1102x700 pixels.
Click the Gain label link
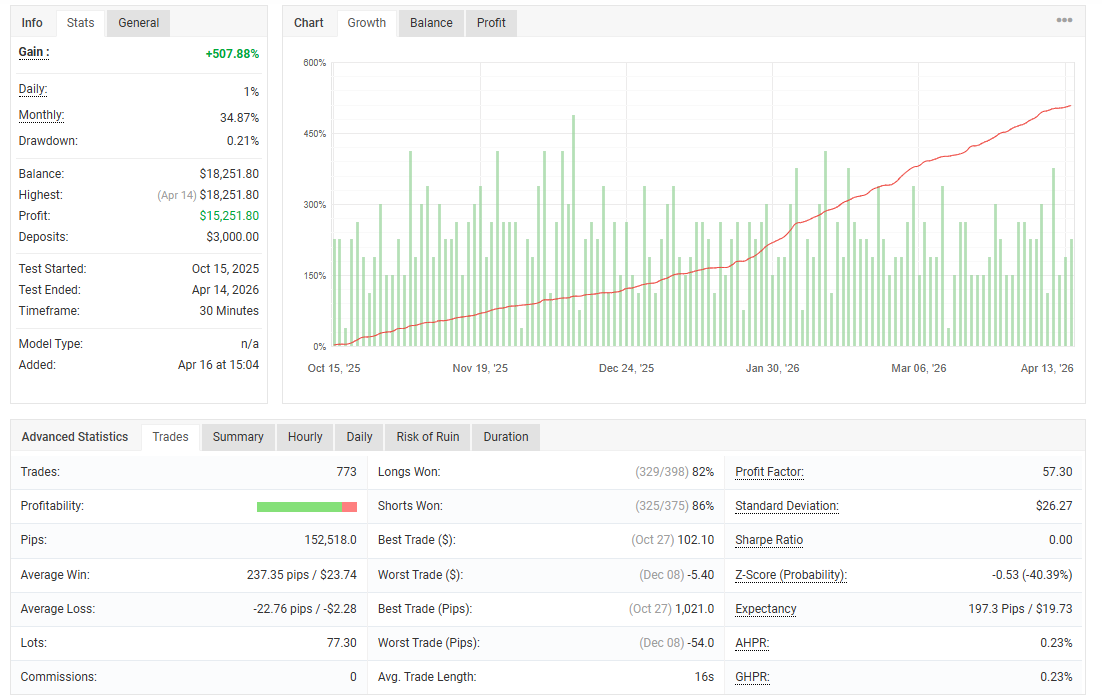pos(34,52)
